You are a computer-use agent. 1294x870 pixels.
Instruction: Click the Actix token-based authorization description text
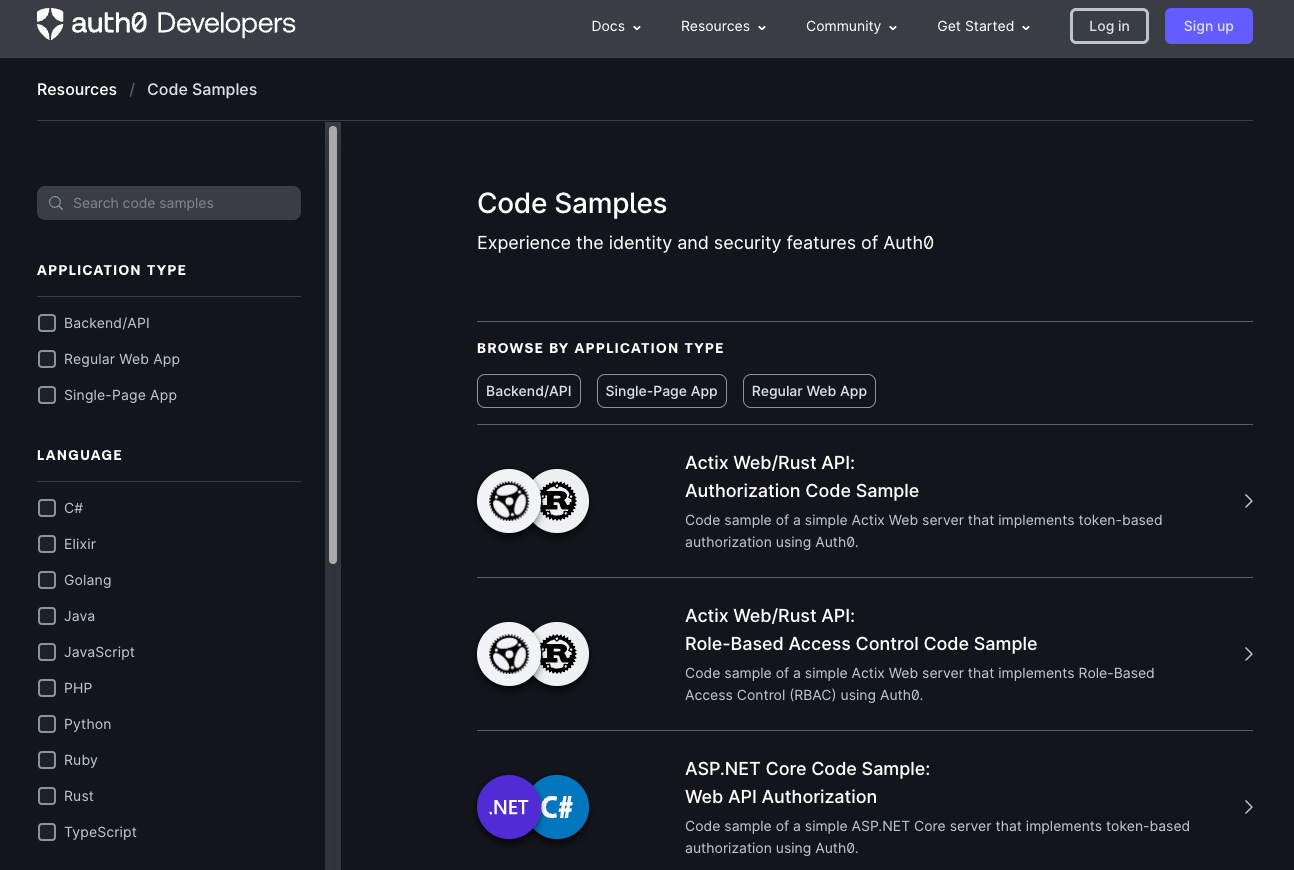point(924,531)
